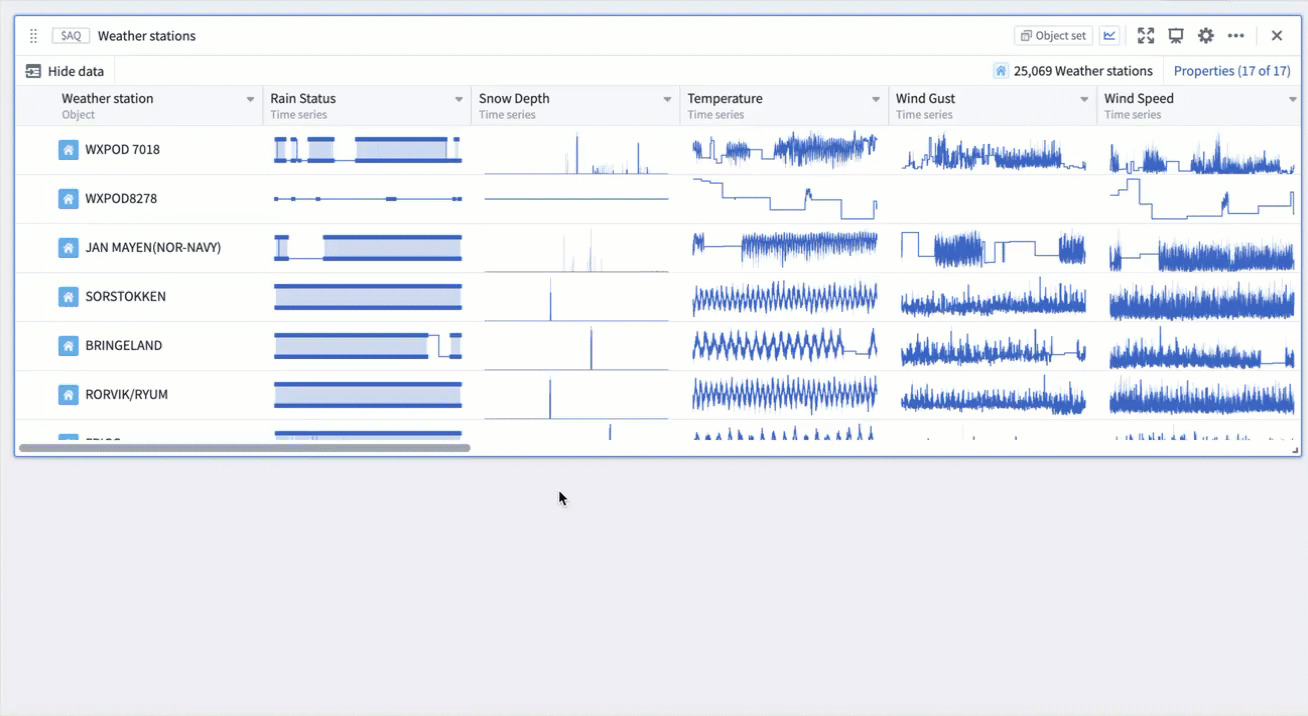Image resolution: width=1308 pixels, height=716 pixels.
Task: Open the Temperature column dropdown arrow
Action: pos(876,99)
